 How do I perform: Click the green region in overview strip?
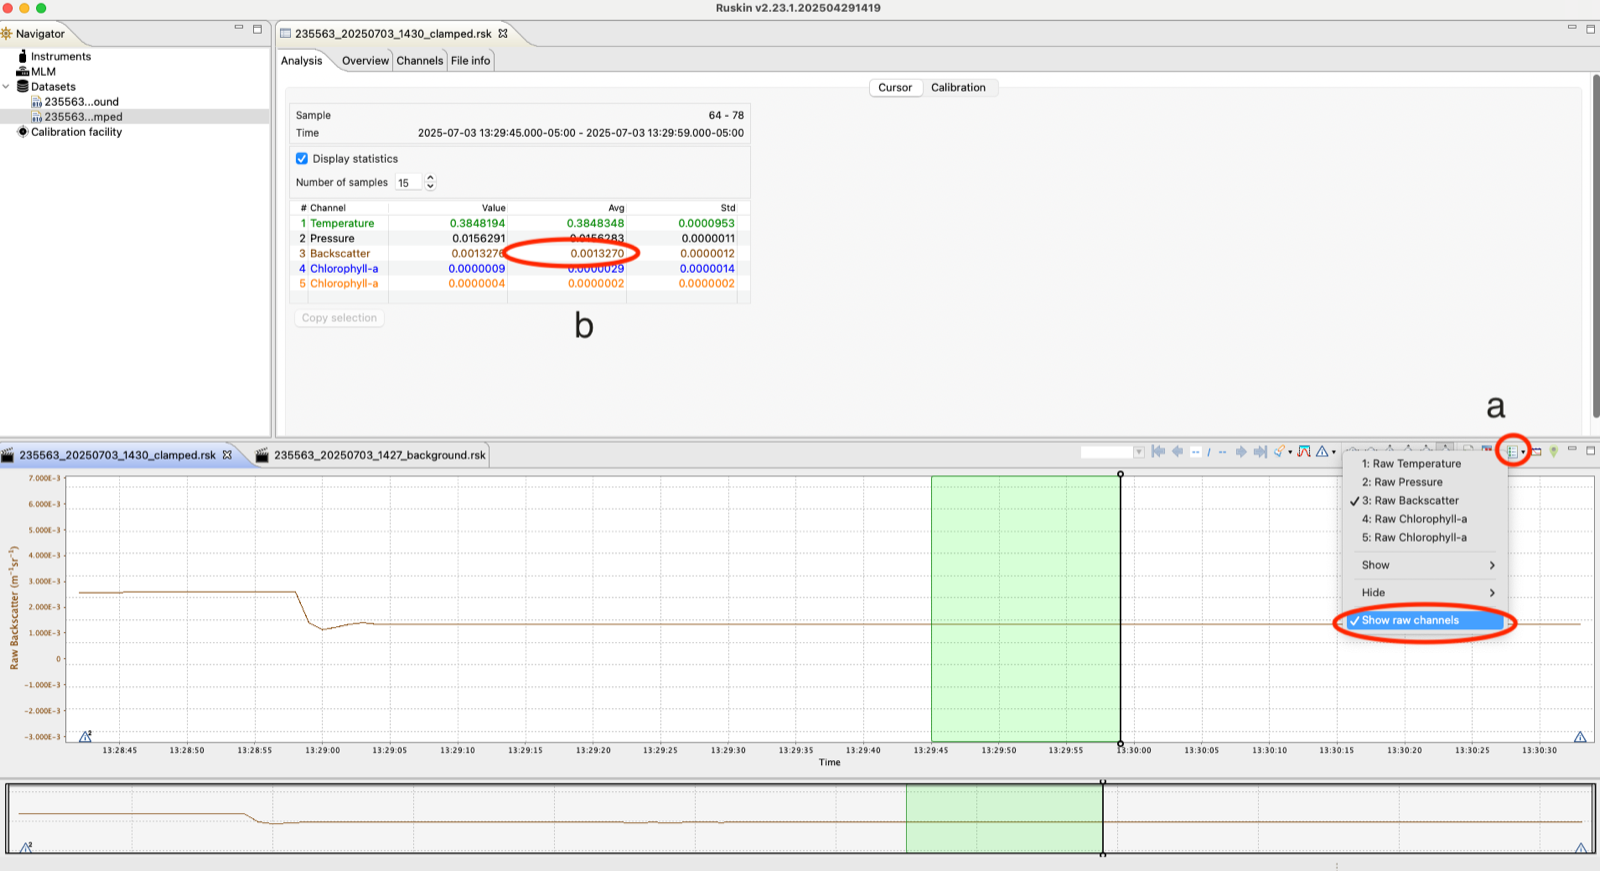click(1004, 818)
